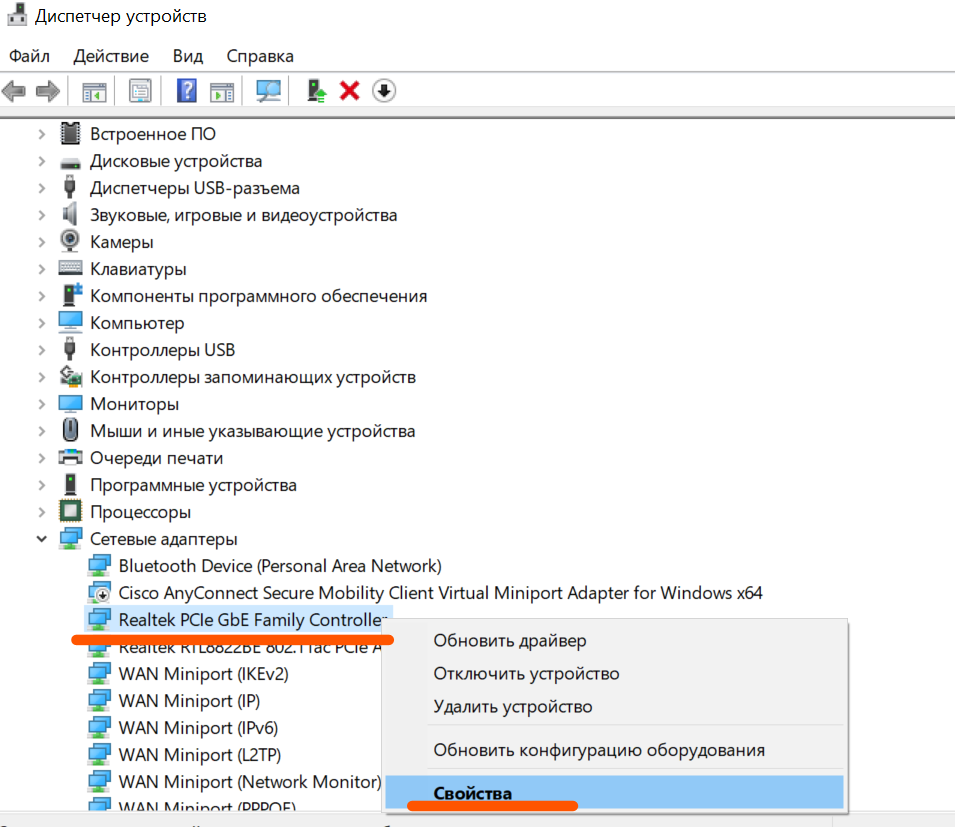
Task: Toggle the console tree pane icon
Action: click(x=94, y=92)
